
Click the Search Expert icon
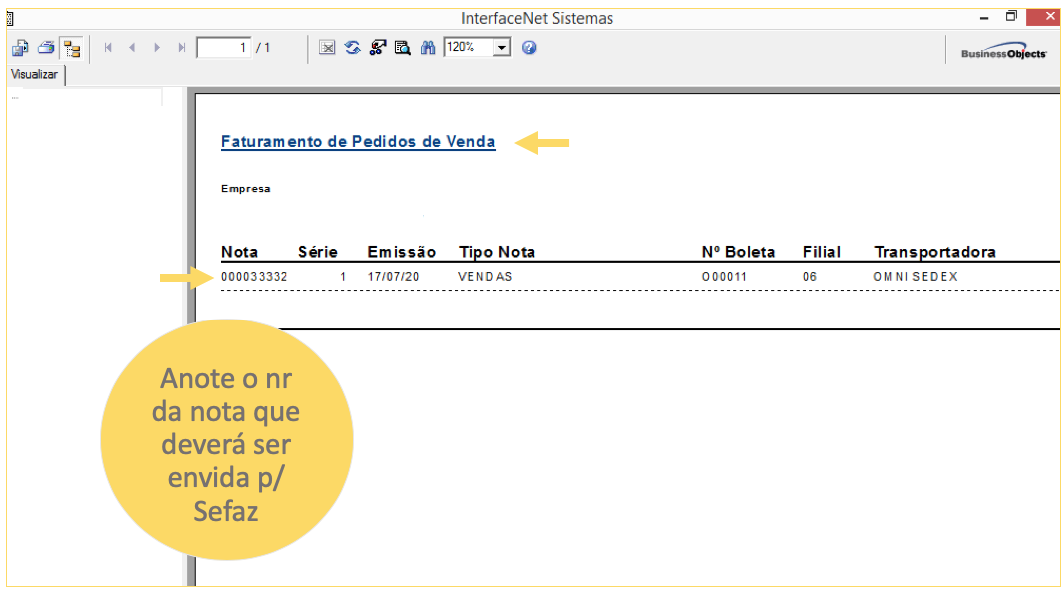pos(378,47)
